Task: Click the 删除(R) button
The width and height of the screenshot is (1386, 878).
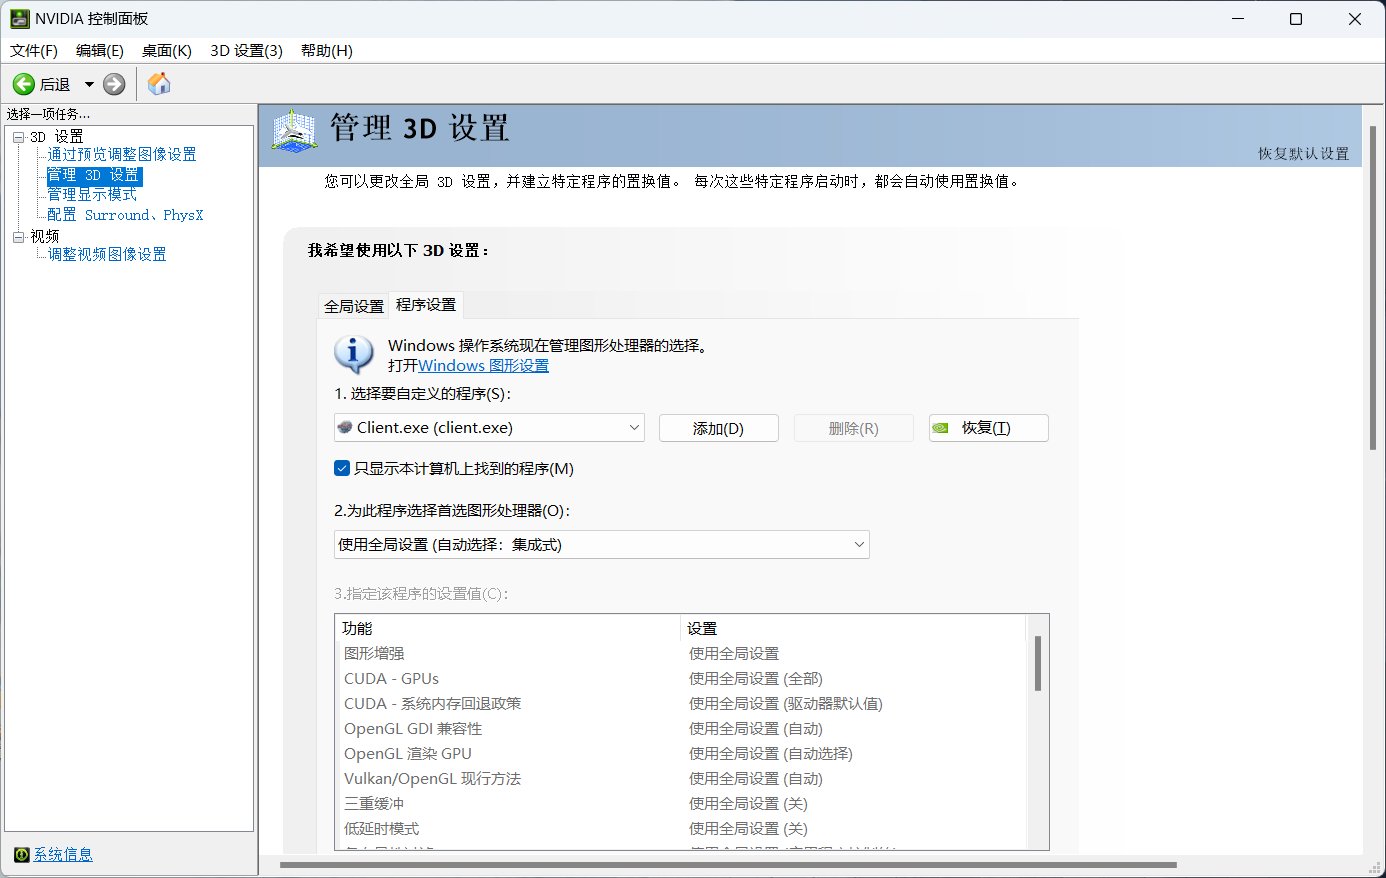Action: pos(854,428)
